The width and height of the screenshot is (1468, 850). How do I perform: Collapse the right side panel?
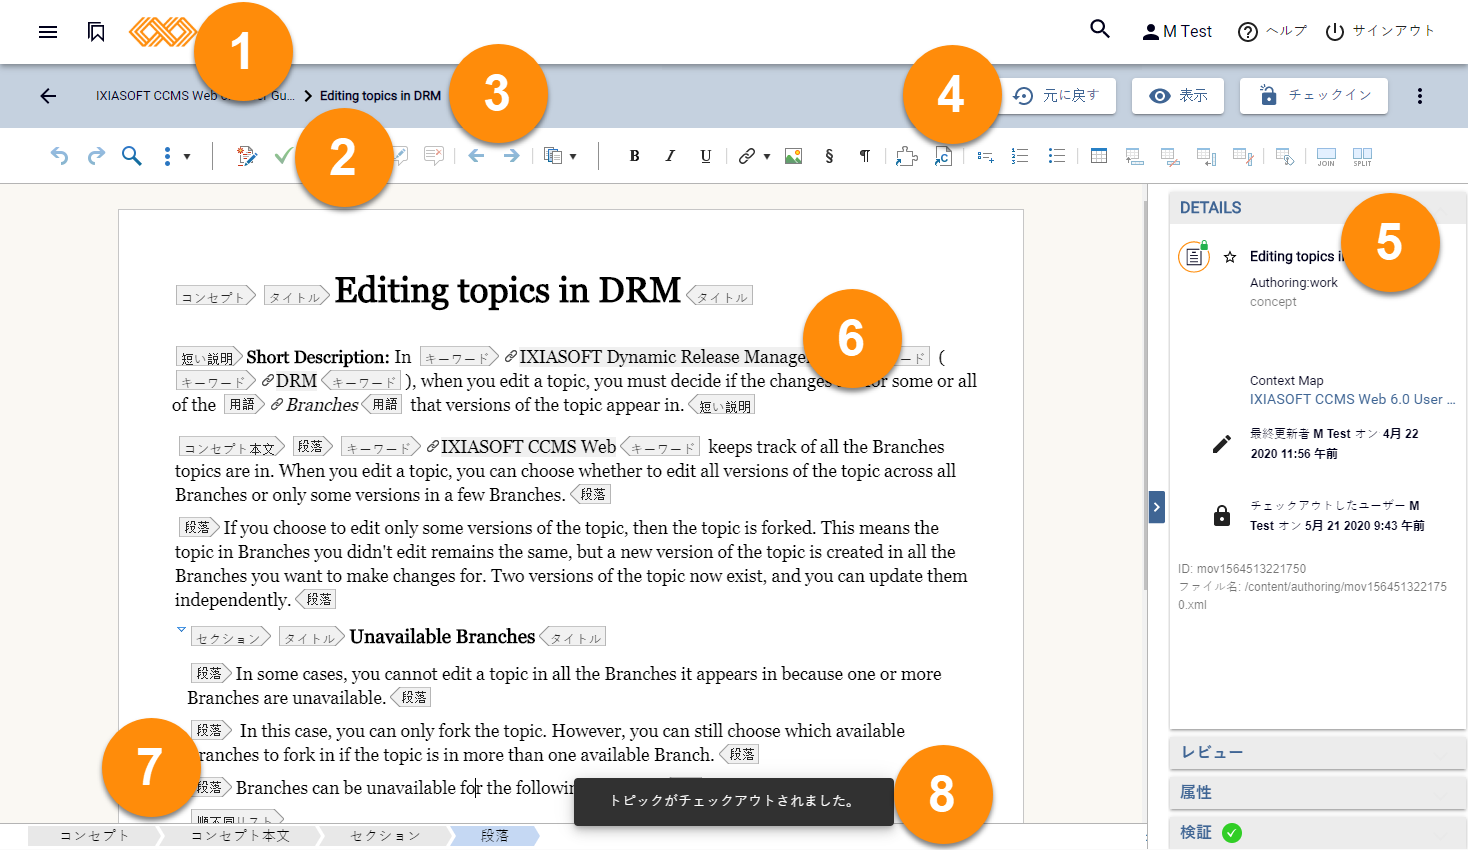click(x=1157, y=507)
